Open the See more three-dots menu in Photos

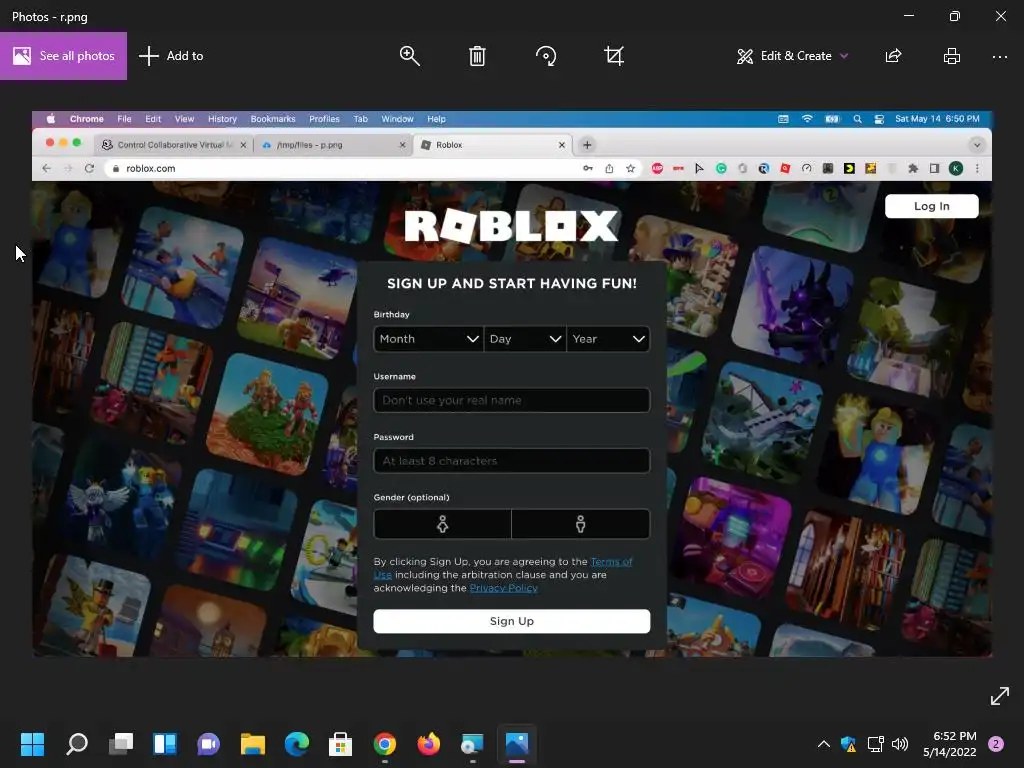[1000, 57]
